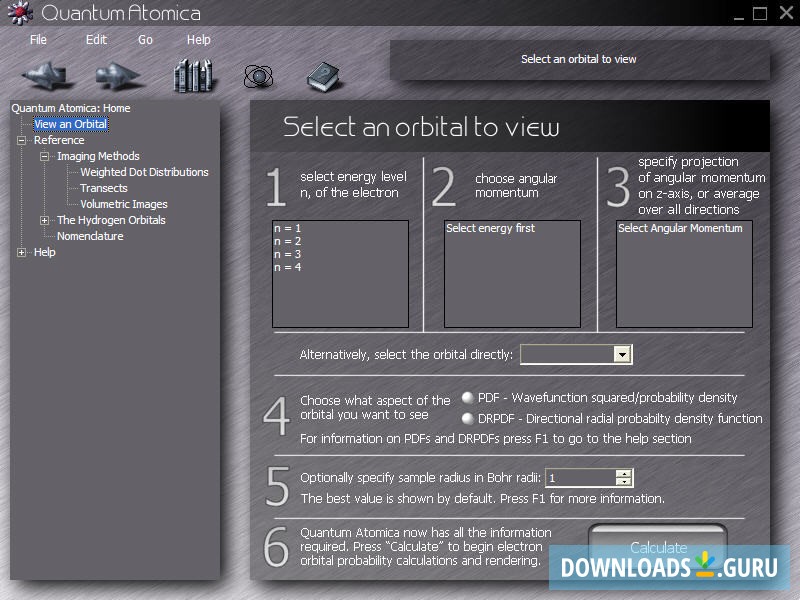
Task: Select View an Orbital in tree
Action: click(70, 124)
